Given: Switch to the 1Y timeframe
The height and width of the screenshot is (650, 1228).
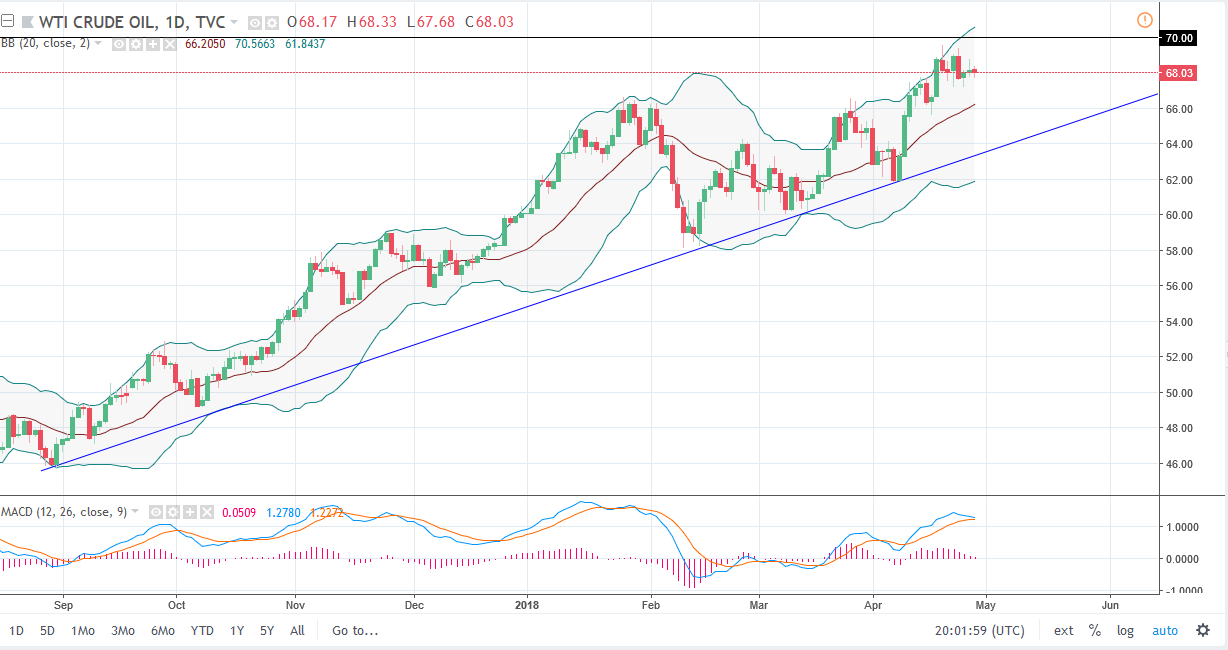Looking at the screenshot, I should (x=236, y=631).
